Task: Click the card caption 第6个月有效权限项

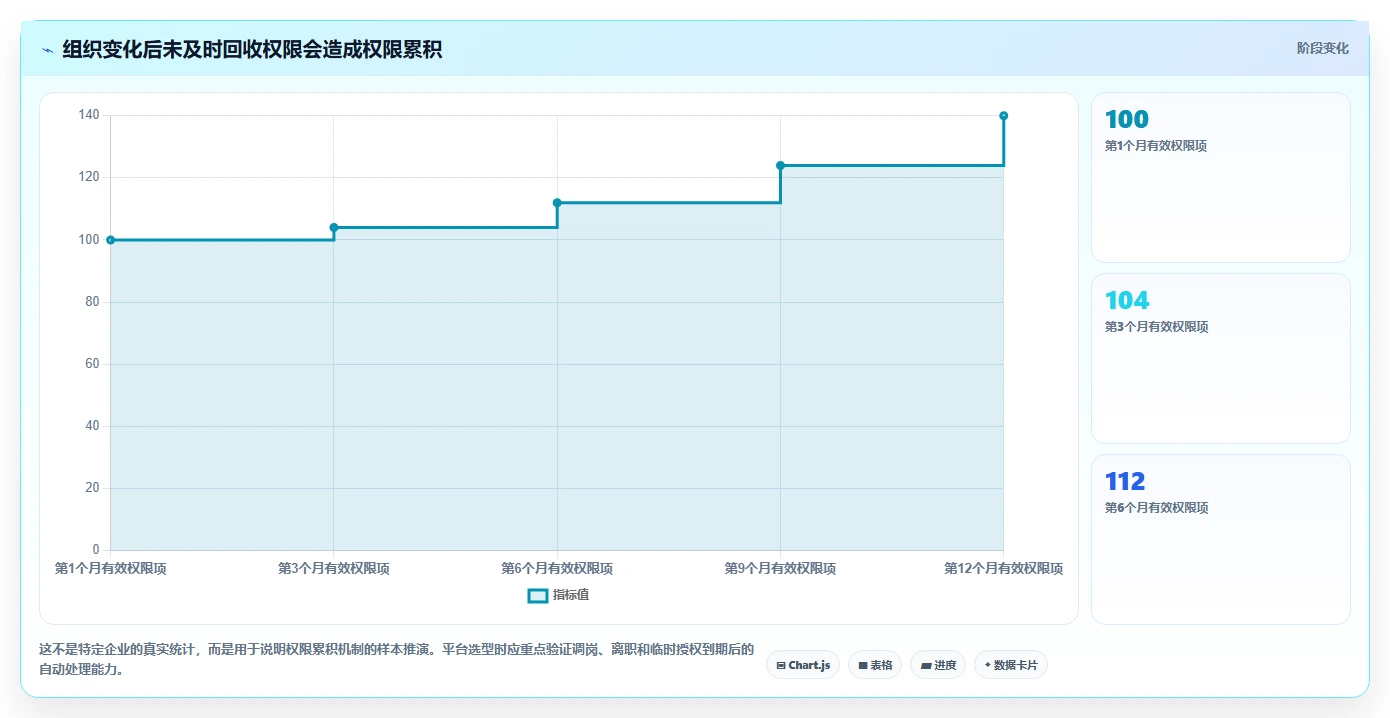Action: (1156, 508)
